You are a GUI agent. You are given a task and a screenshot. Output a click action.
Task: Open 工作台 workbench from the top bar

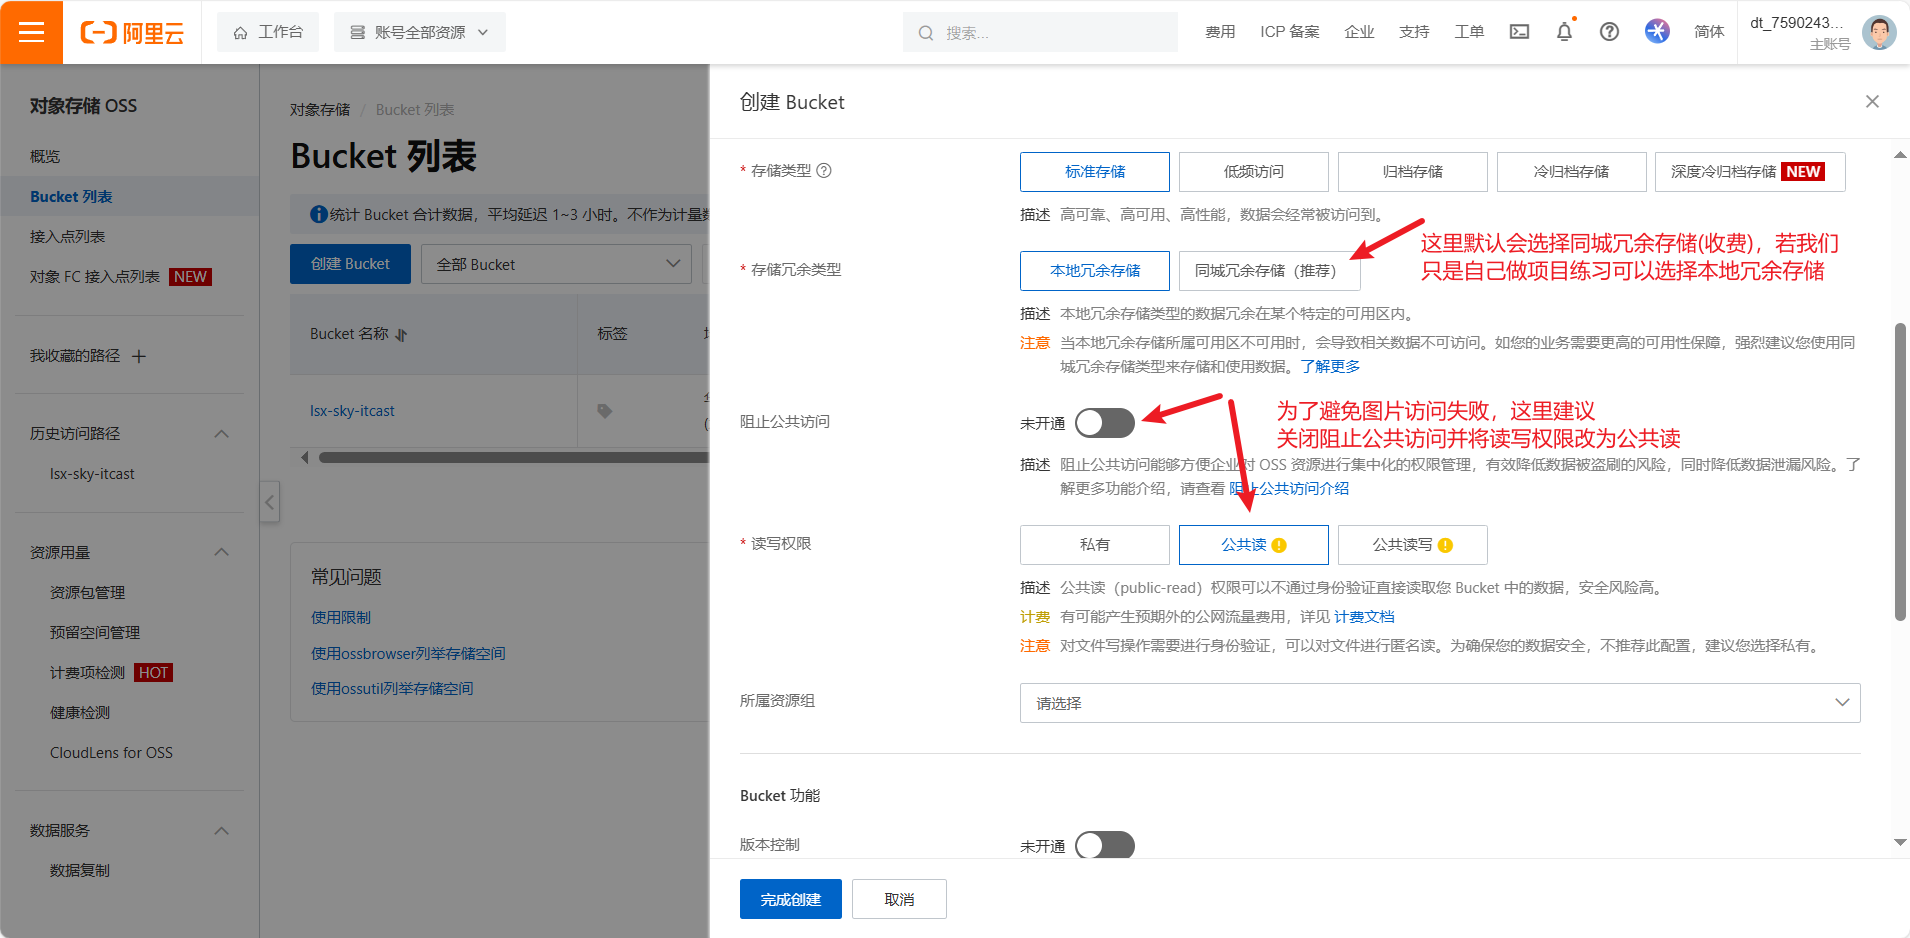268,31
